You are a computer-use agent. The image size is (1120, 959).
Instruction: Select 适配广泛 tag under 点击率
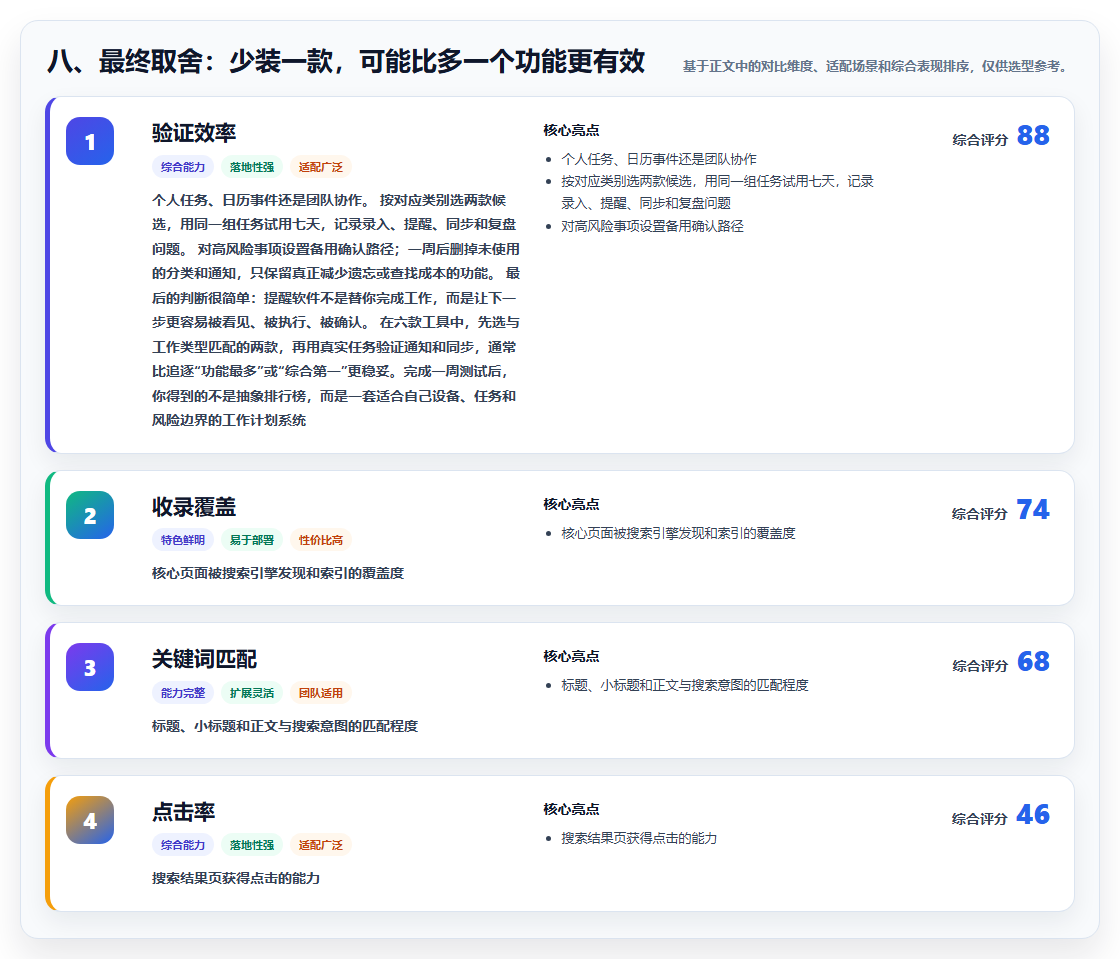[x=321, y=845]
